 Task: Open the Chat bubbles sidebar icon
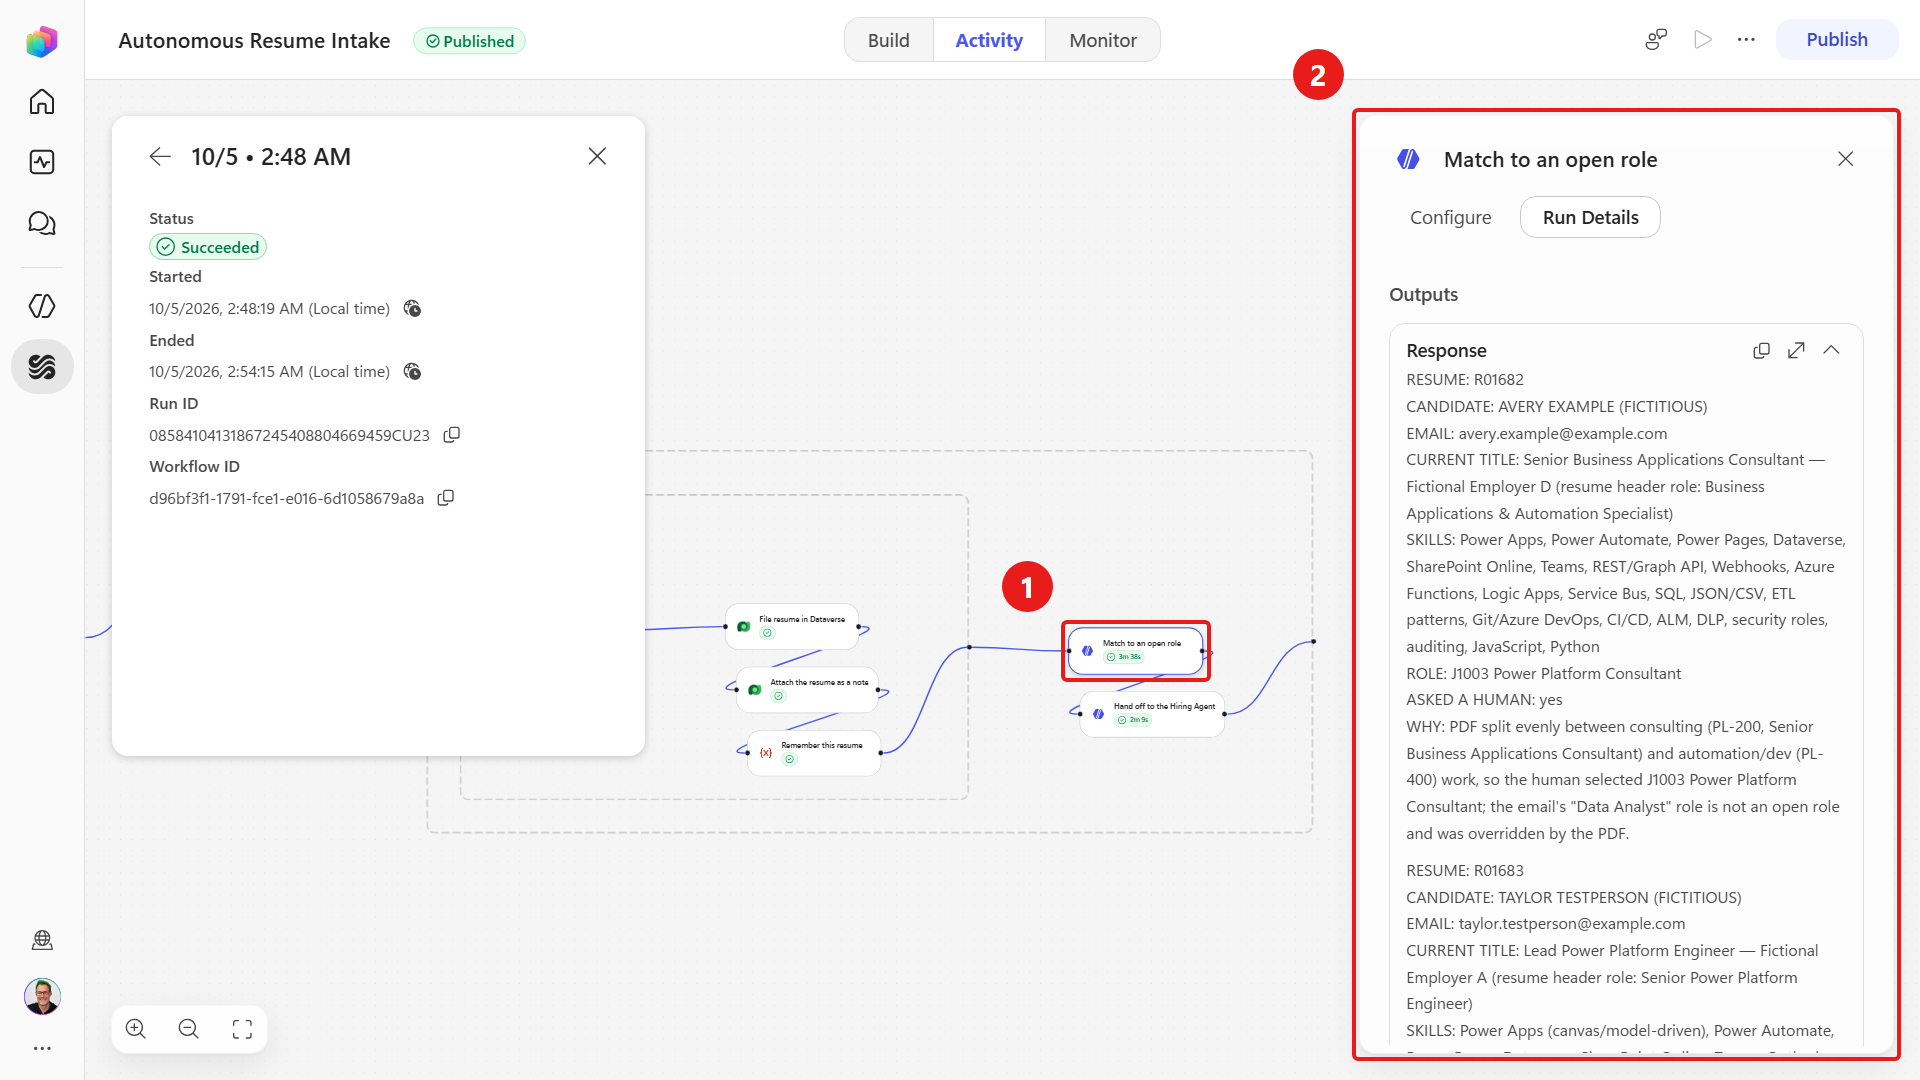tap(42, 223)
